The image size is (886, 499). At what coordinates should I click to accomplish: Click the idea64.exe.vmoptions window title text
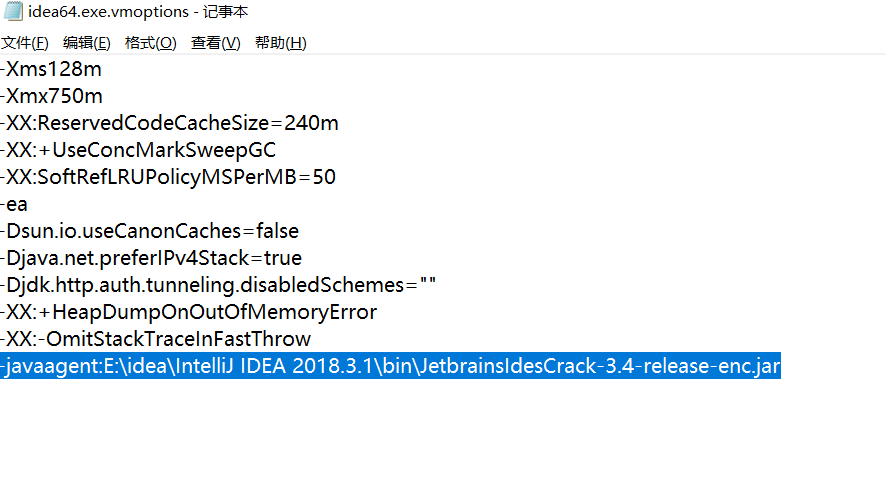coord(140,12)
